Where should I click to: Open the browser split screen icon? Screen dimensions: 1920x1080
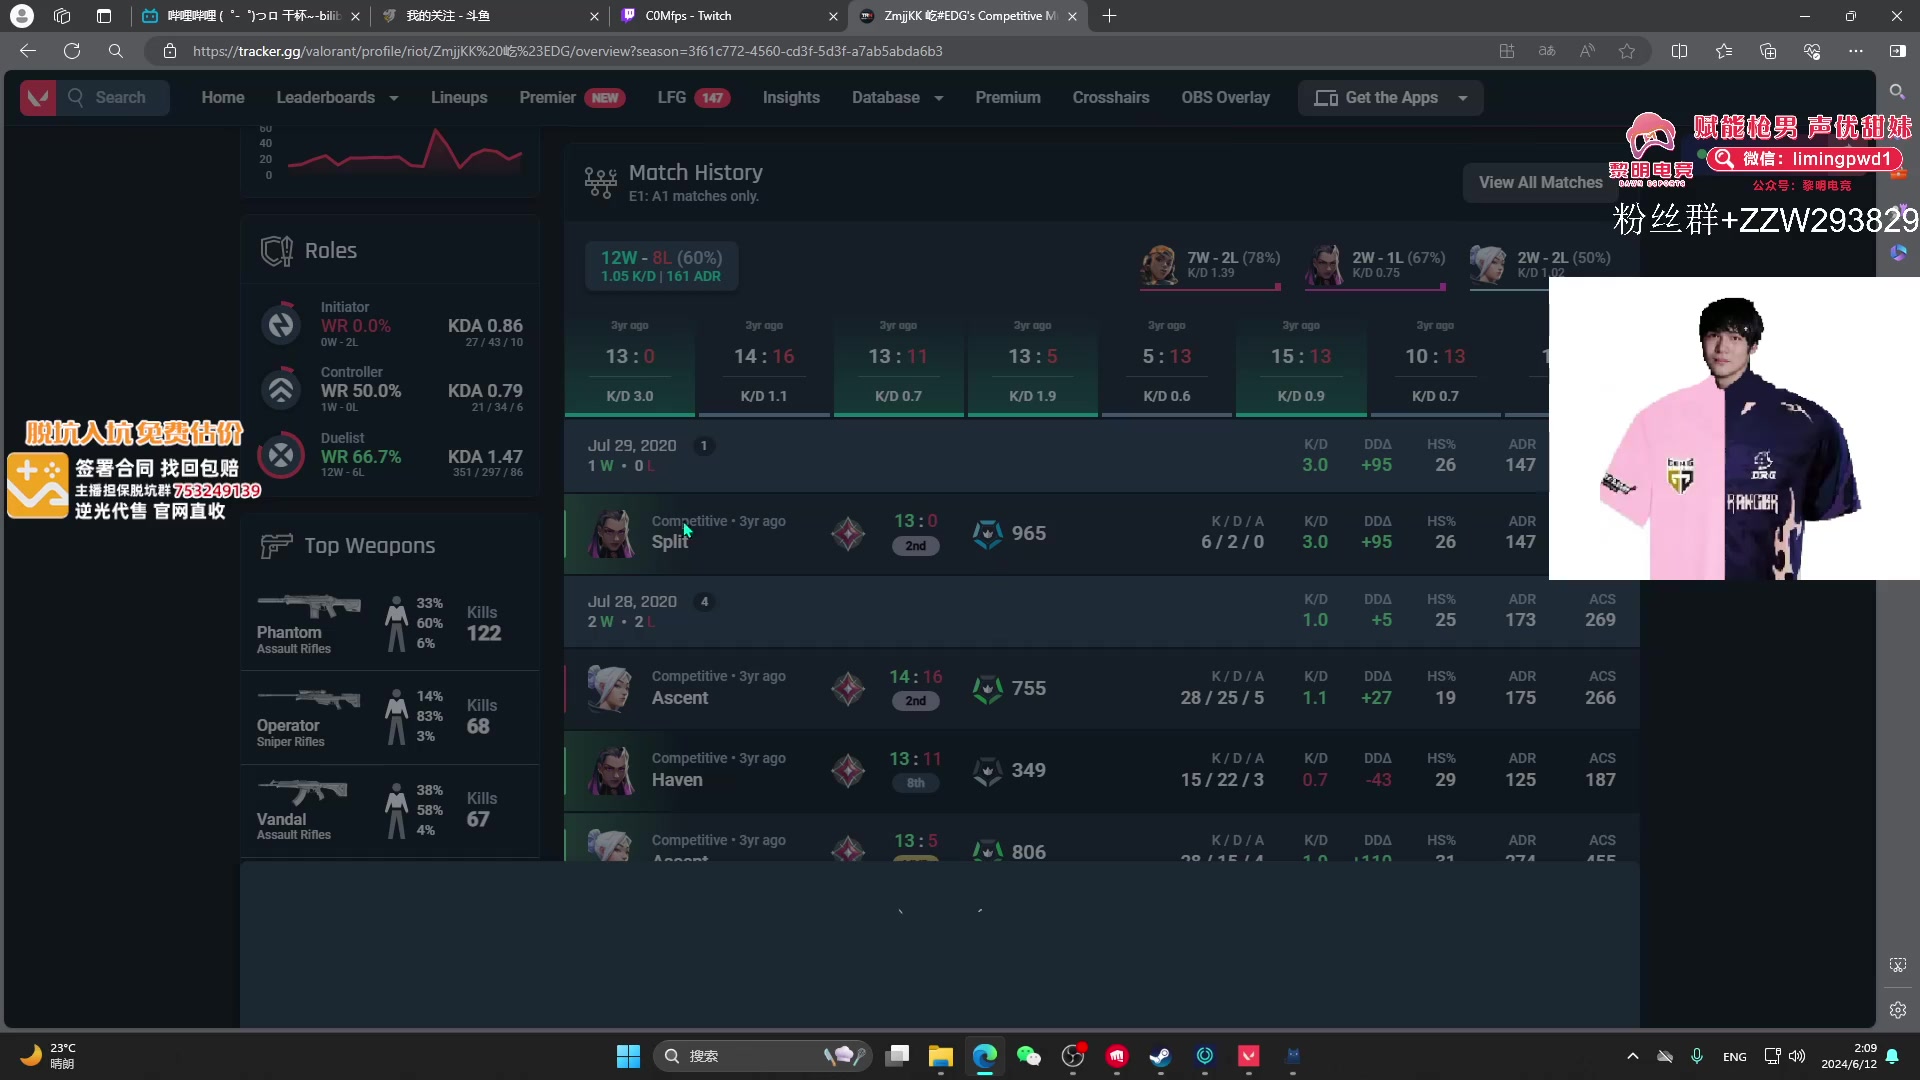(1679, 51)
